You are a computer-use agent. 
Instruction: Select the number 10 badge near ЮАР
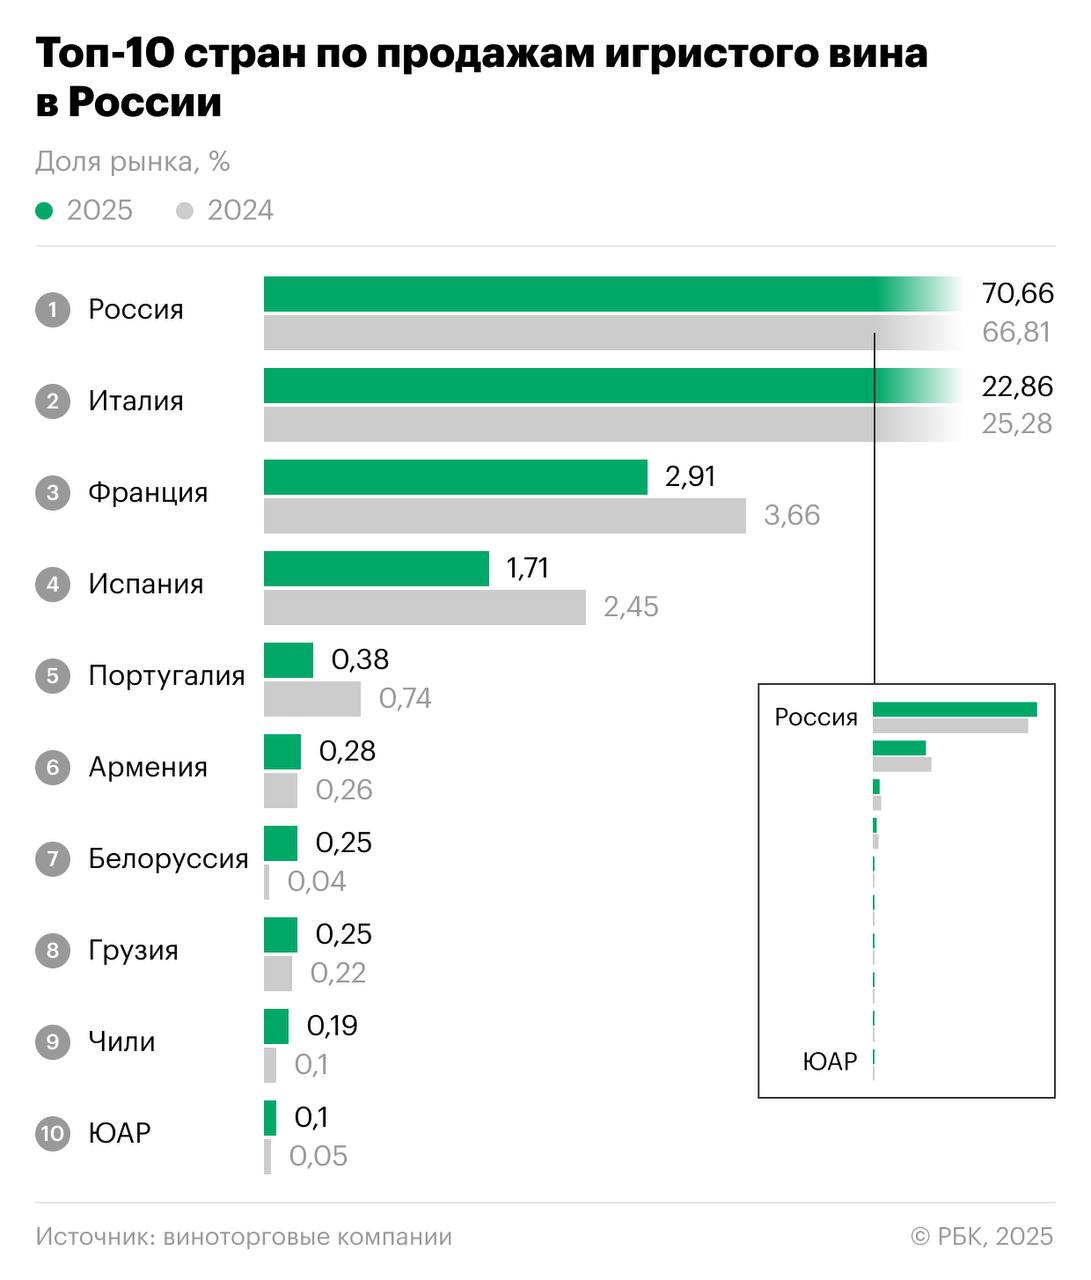[x=53, y=1134]
